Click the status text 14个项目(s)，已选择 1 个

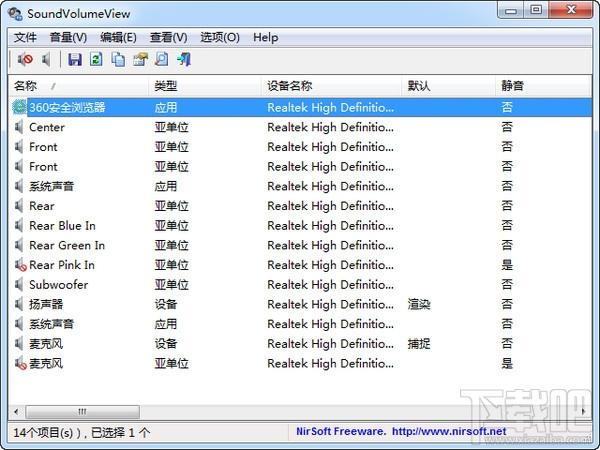[x=82, y=432]
